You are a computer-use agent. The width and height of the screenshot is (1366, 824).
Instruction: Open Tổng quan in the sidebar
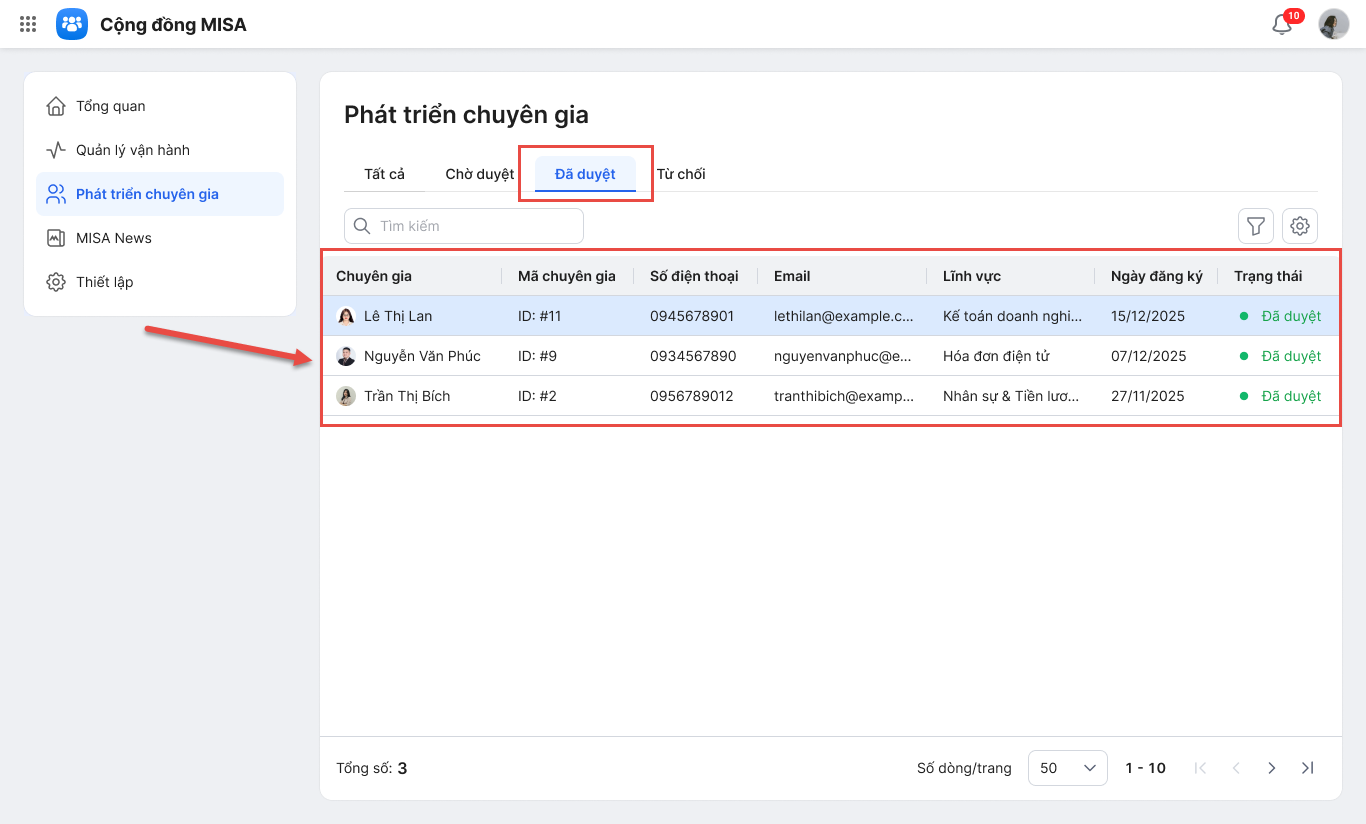[x=110, y=106]
